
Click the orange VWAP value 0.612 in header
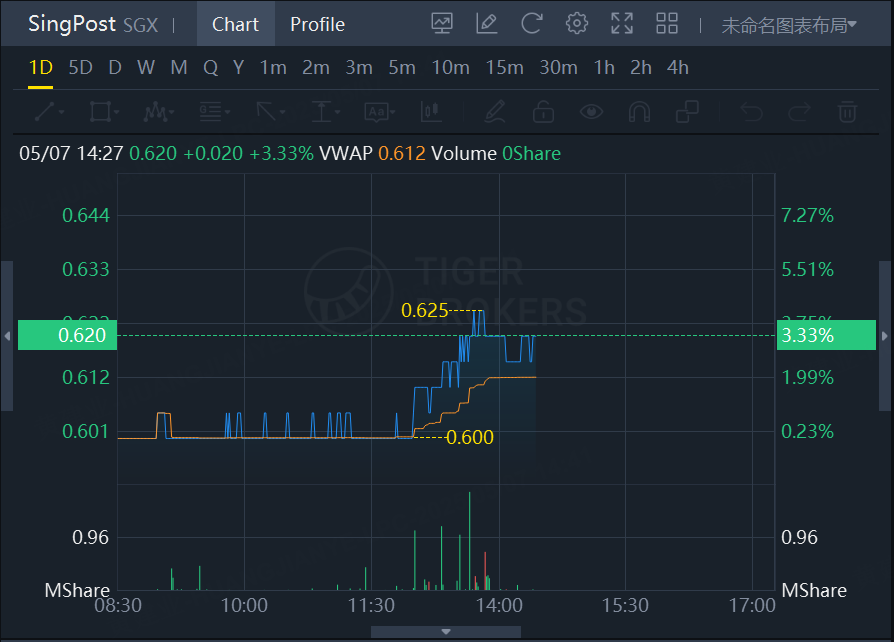click(402, 154)
